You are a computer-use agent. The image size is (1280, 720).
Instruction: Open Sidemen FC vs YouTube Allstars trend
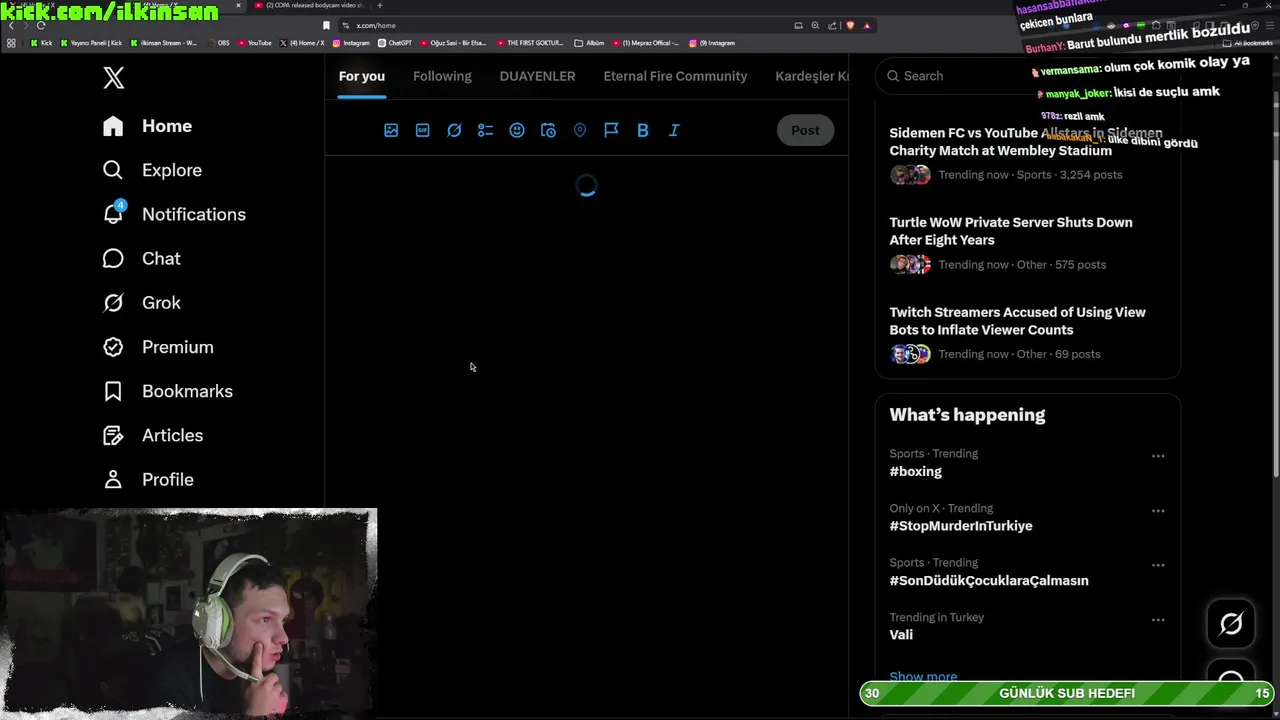pyautogui.click(x=1026, y=142)
